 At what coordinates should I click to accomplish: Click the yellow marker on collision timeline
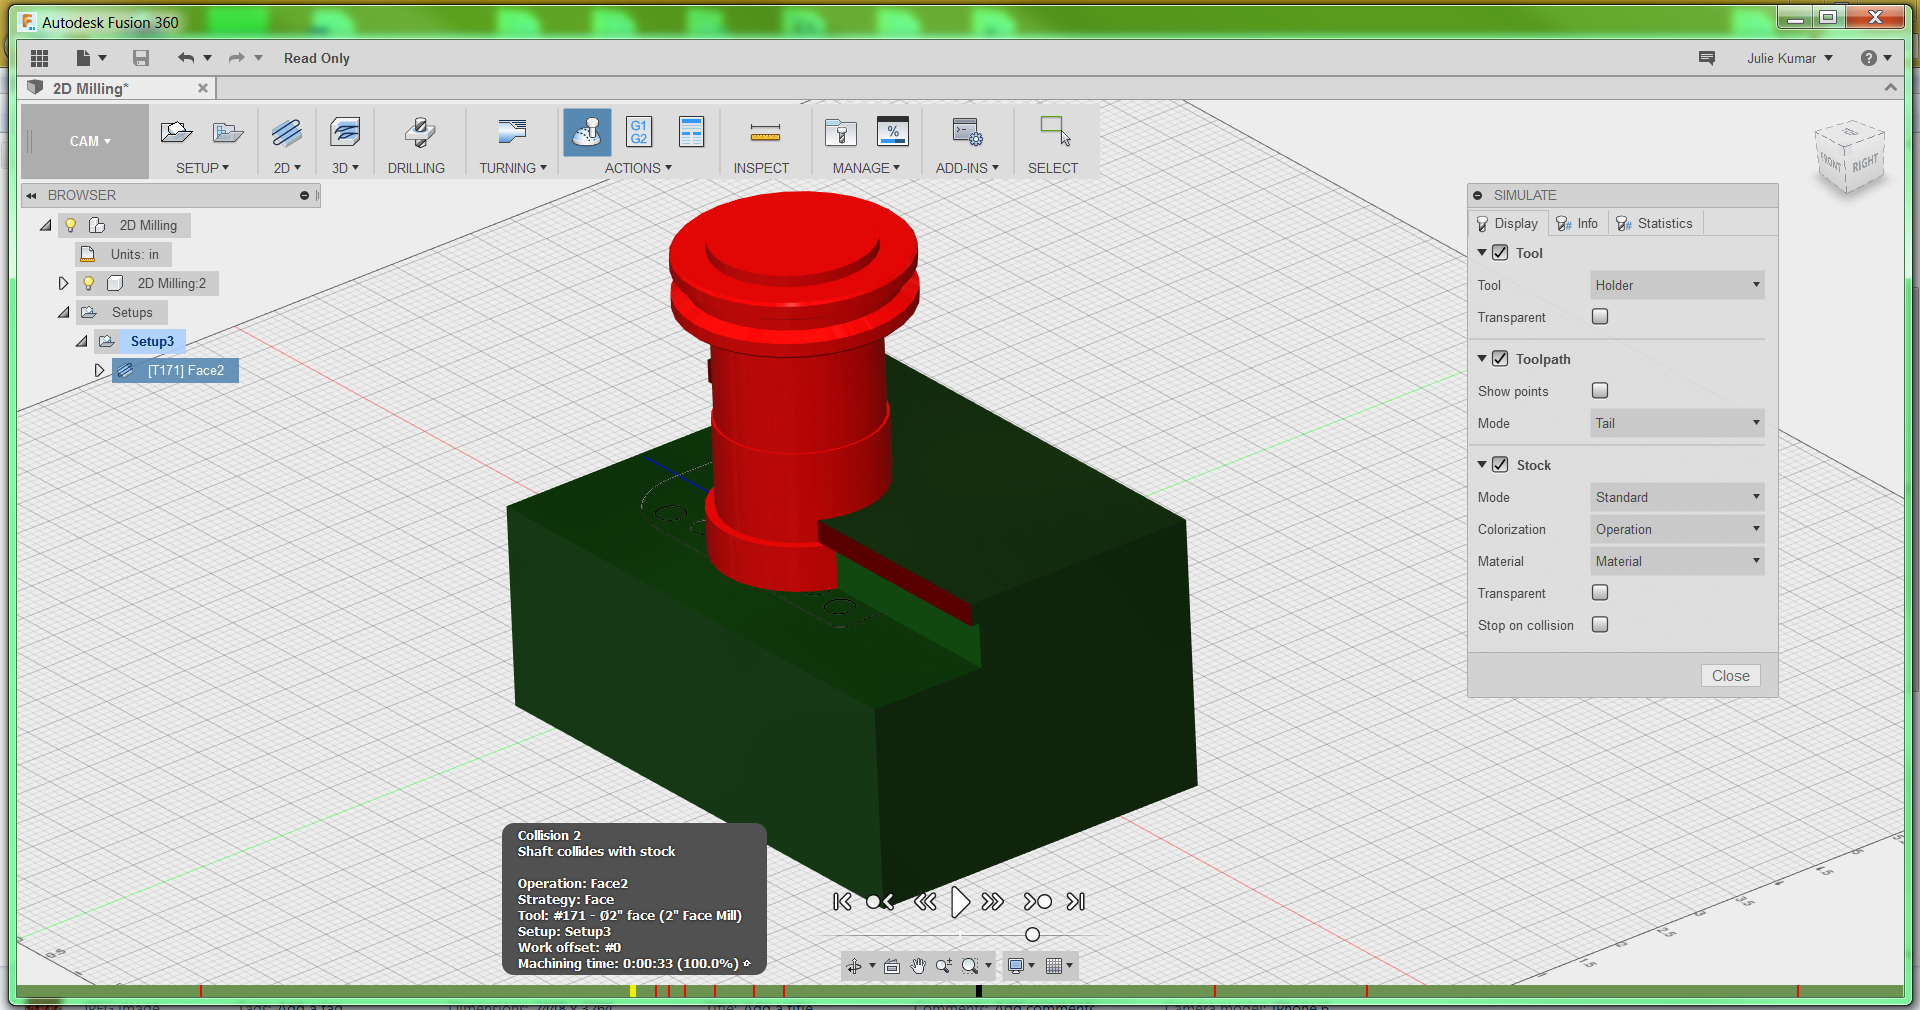tap(633, 991)
